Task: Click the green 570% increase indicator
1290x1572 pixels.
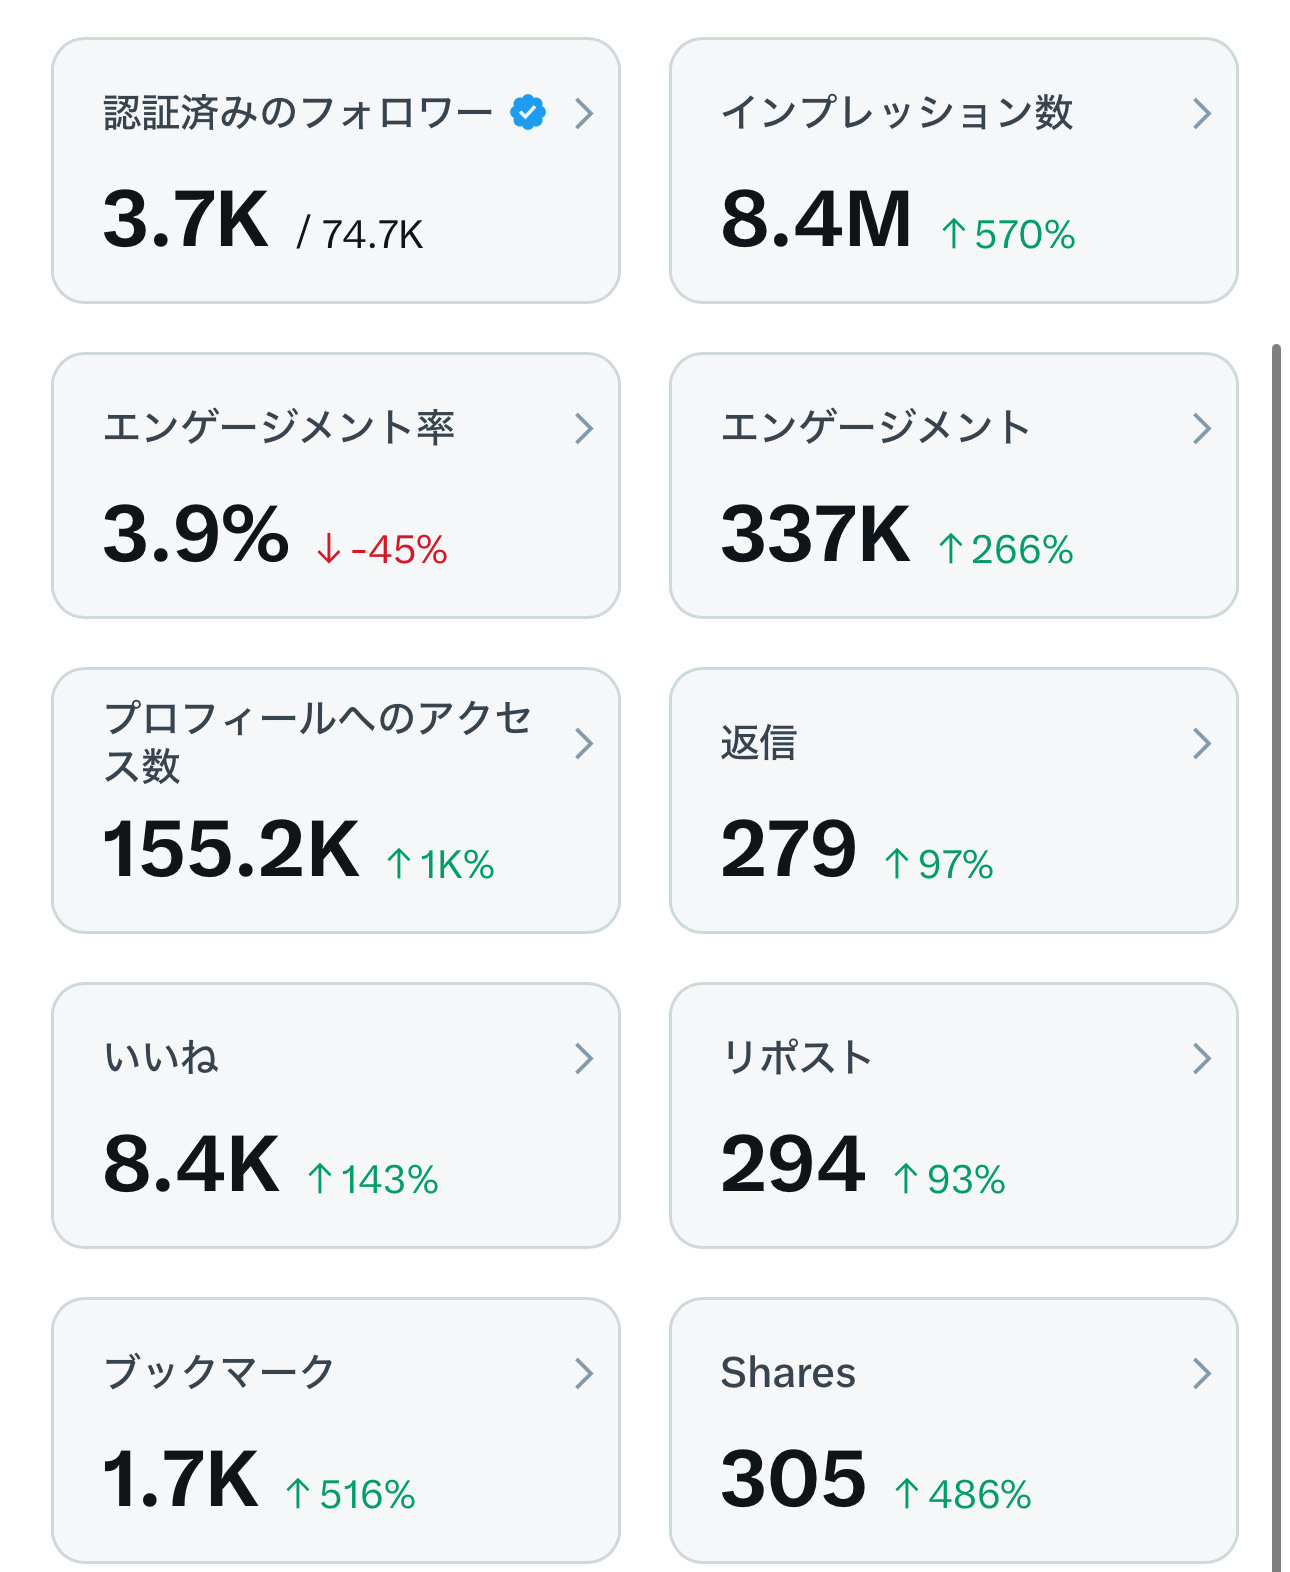Action: tap(1009, 235)
